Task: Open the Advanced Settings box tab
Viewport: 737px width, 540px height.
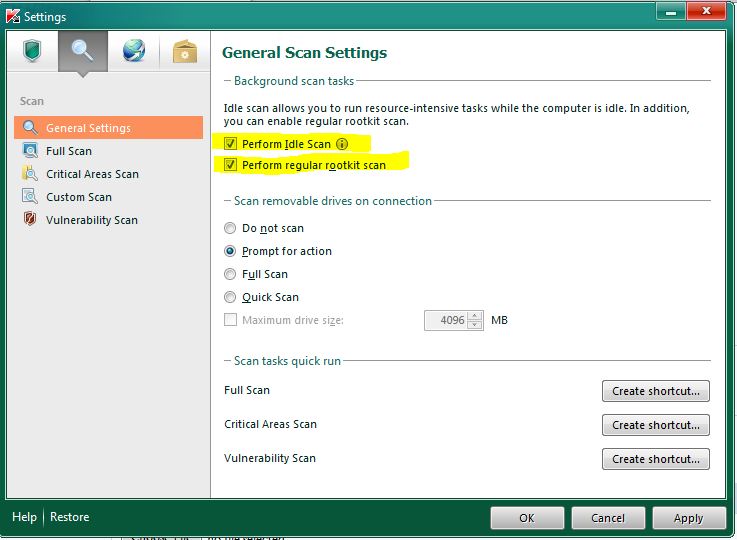Action: 185,51
